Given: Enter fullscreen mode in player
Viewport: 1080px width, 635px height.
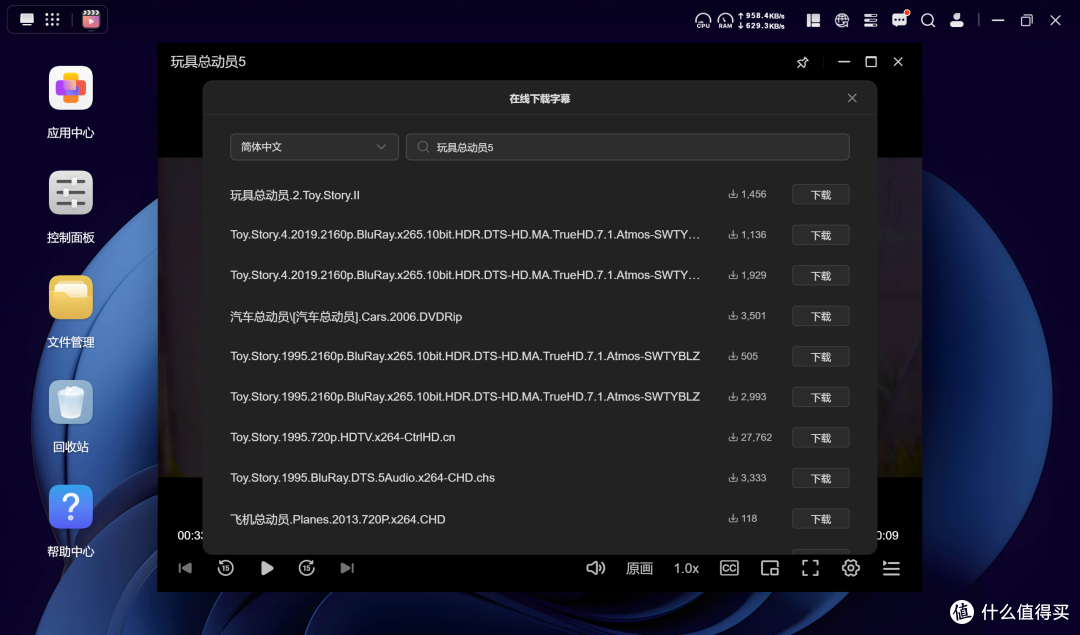Looking at the screenshot, I should (811, 568).
